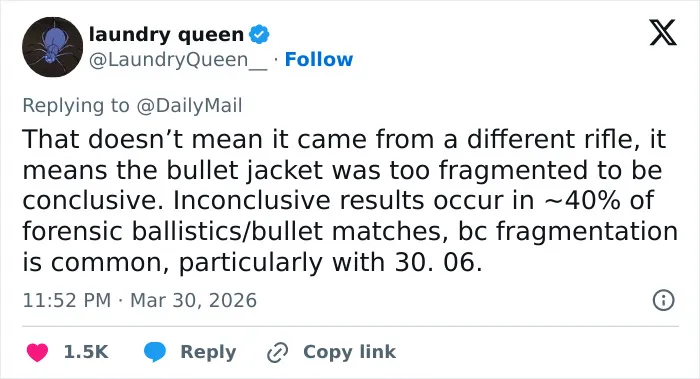Click the chain link icon

pos(277,353)
